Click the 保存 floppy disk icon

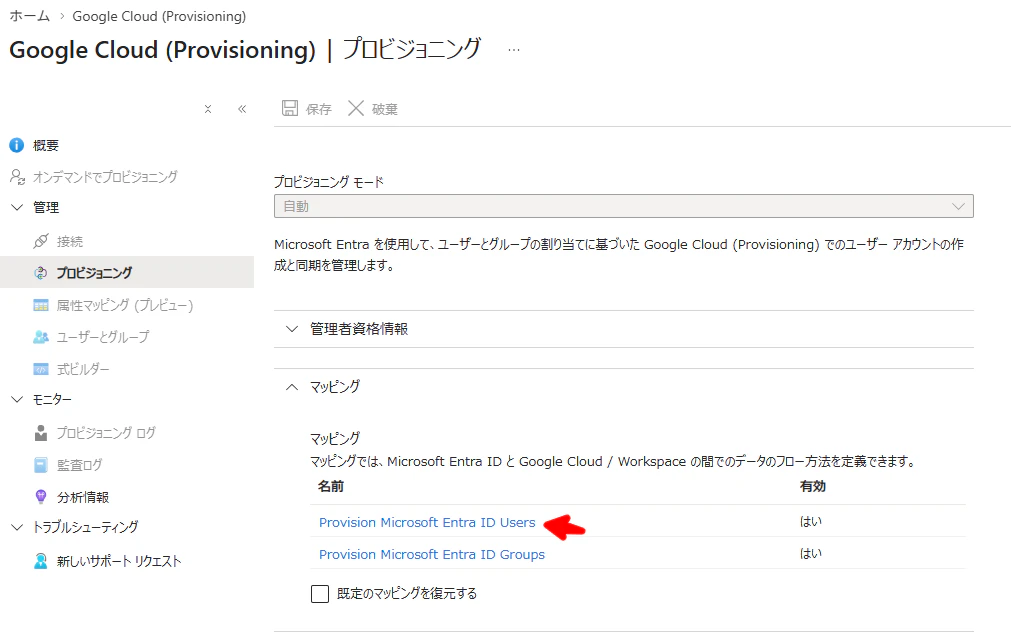click(290, 108)
